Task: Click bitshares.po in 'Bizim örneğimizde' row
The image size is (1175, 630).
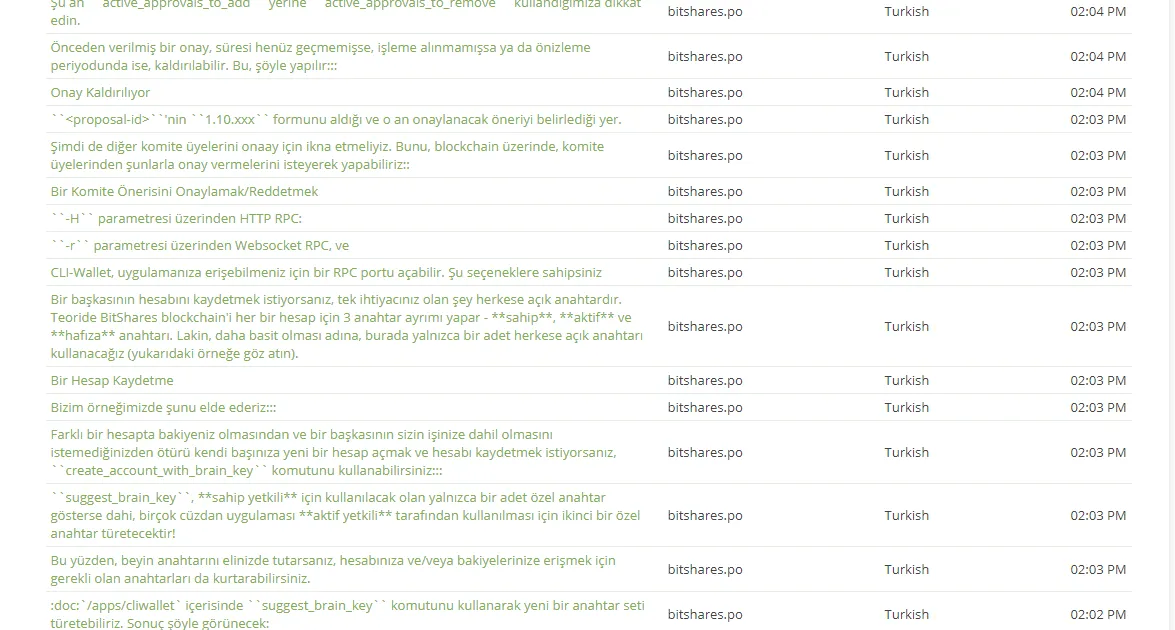Action: click(x=705, y=407)
